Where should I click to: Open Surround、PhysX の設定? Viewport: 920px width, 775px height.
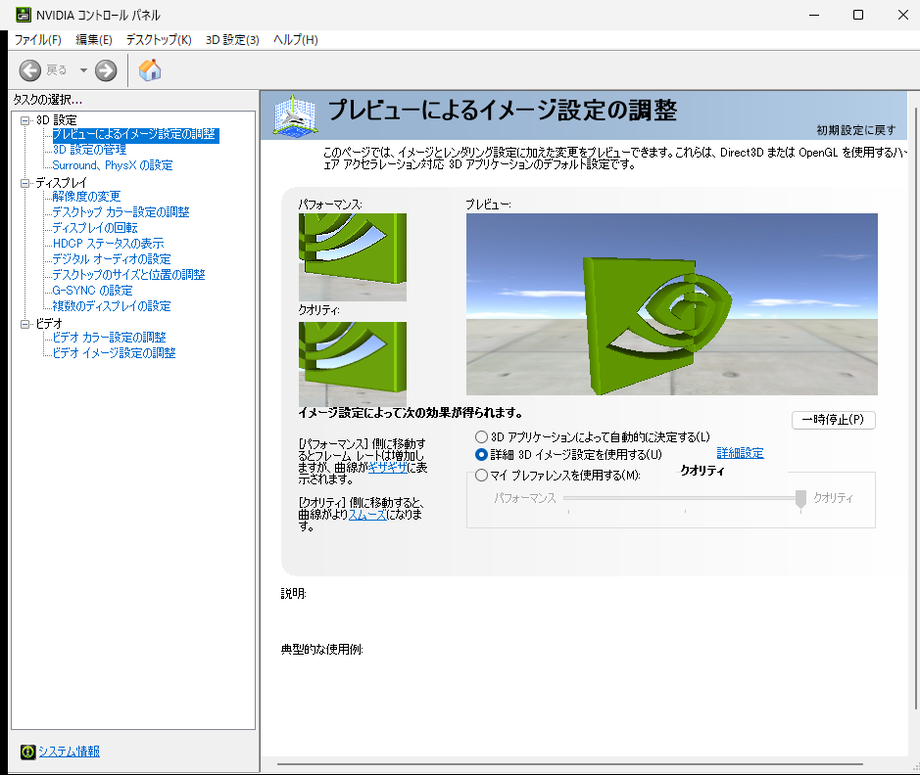click(113, 165)
